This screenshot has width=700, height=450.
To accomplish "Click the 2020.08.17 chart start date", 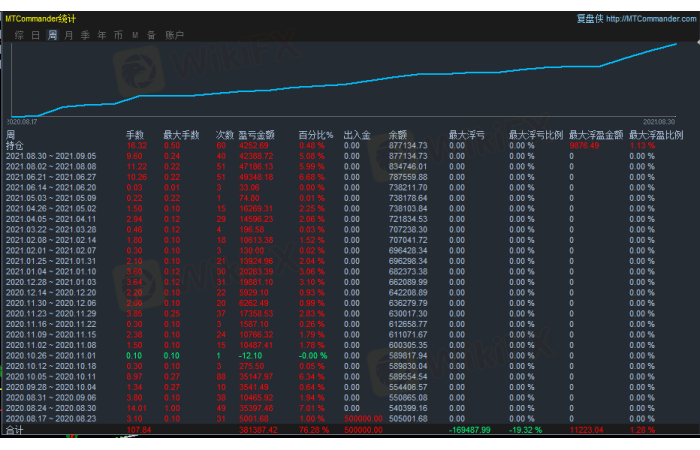I will pyautogui.click(x=22, y=121).
